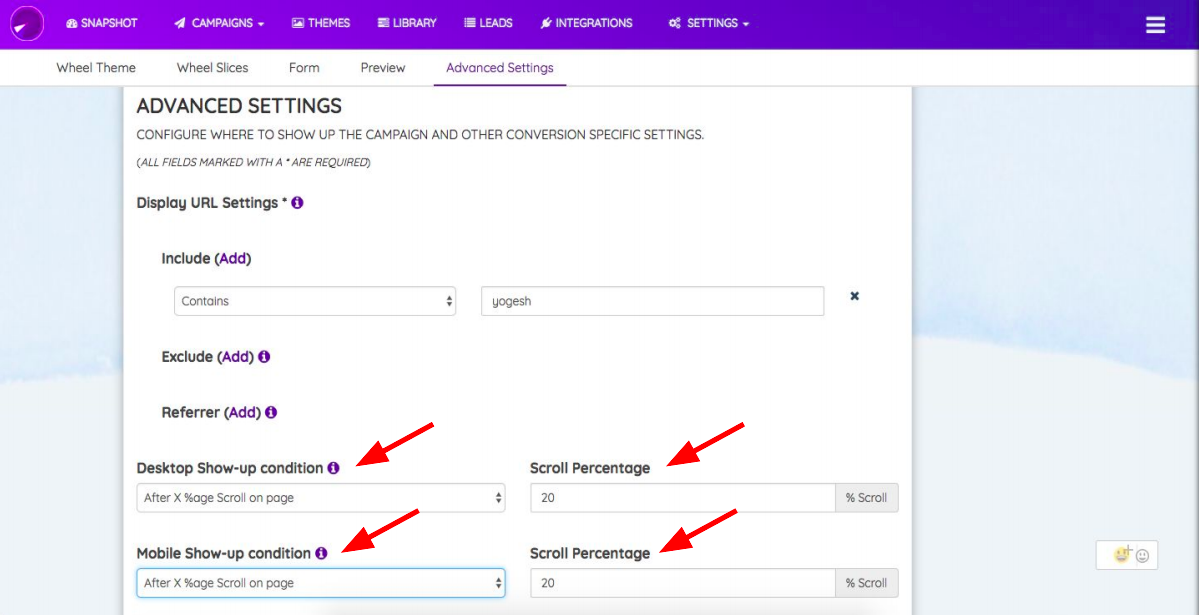This screenshot has height=615, width=1199.
Task: Open the Contains match-type dropdown
Action: (315, 301)
